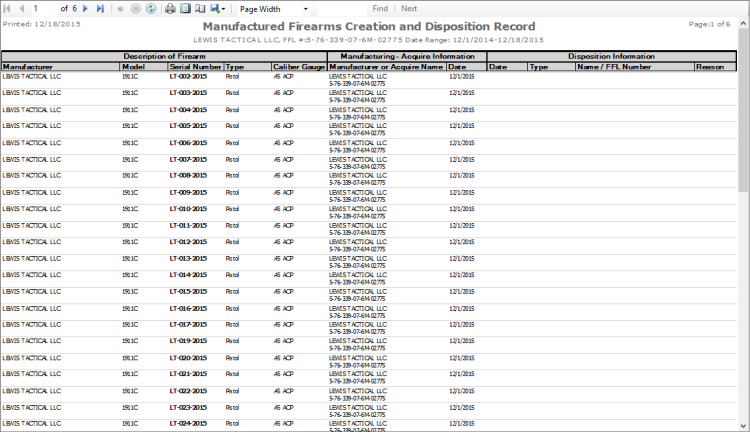This screenshot has height=432, width=750.
Task: Click serial number LT-023-2015
Action: pyautogui.click(x=188, y=408)
